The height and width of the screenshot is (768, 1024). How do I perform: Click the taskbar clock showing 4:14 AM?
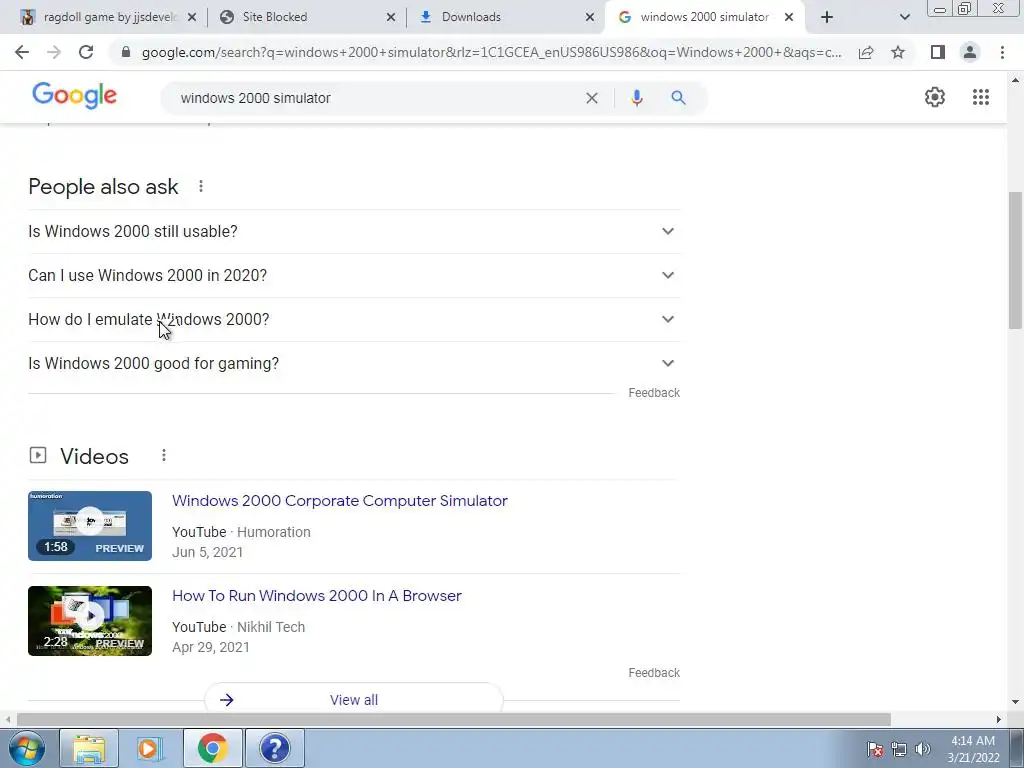[973, 749]
